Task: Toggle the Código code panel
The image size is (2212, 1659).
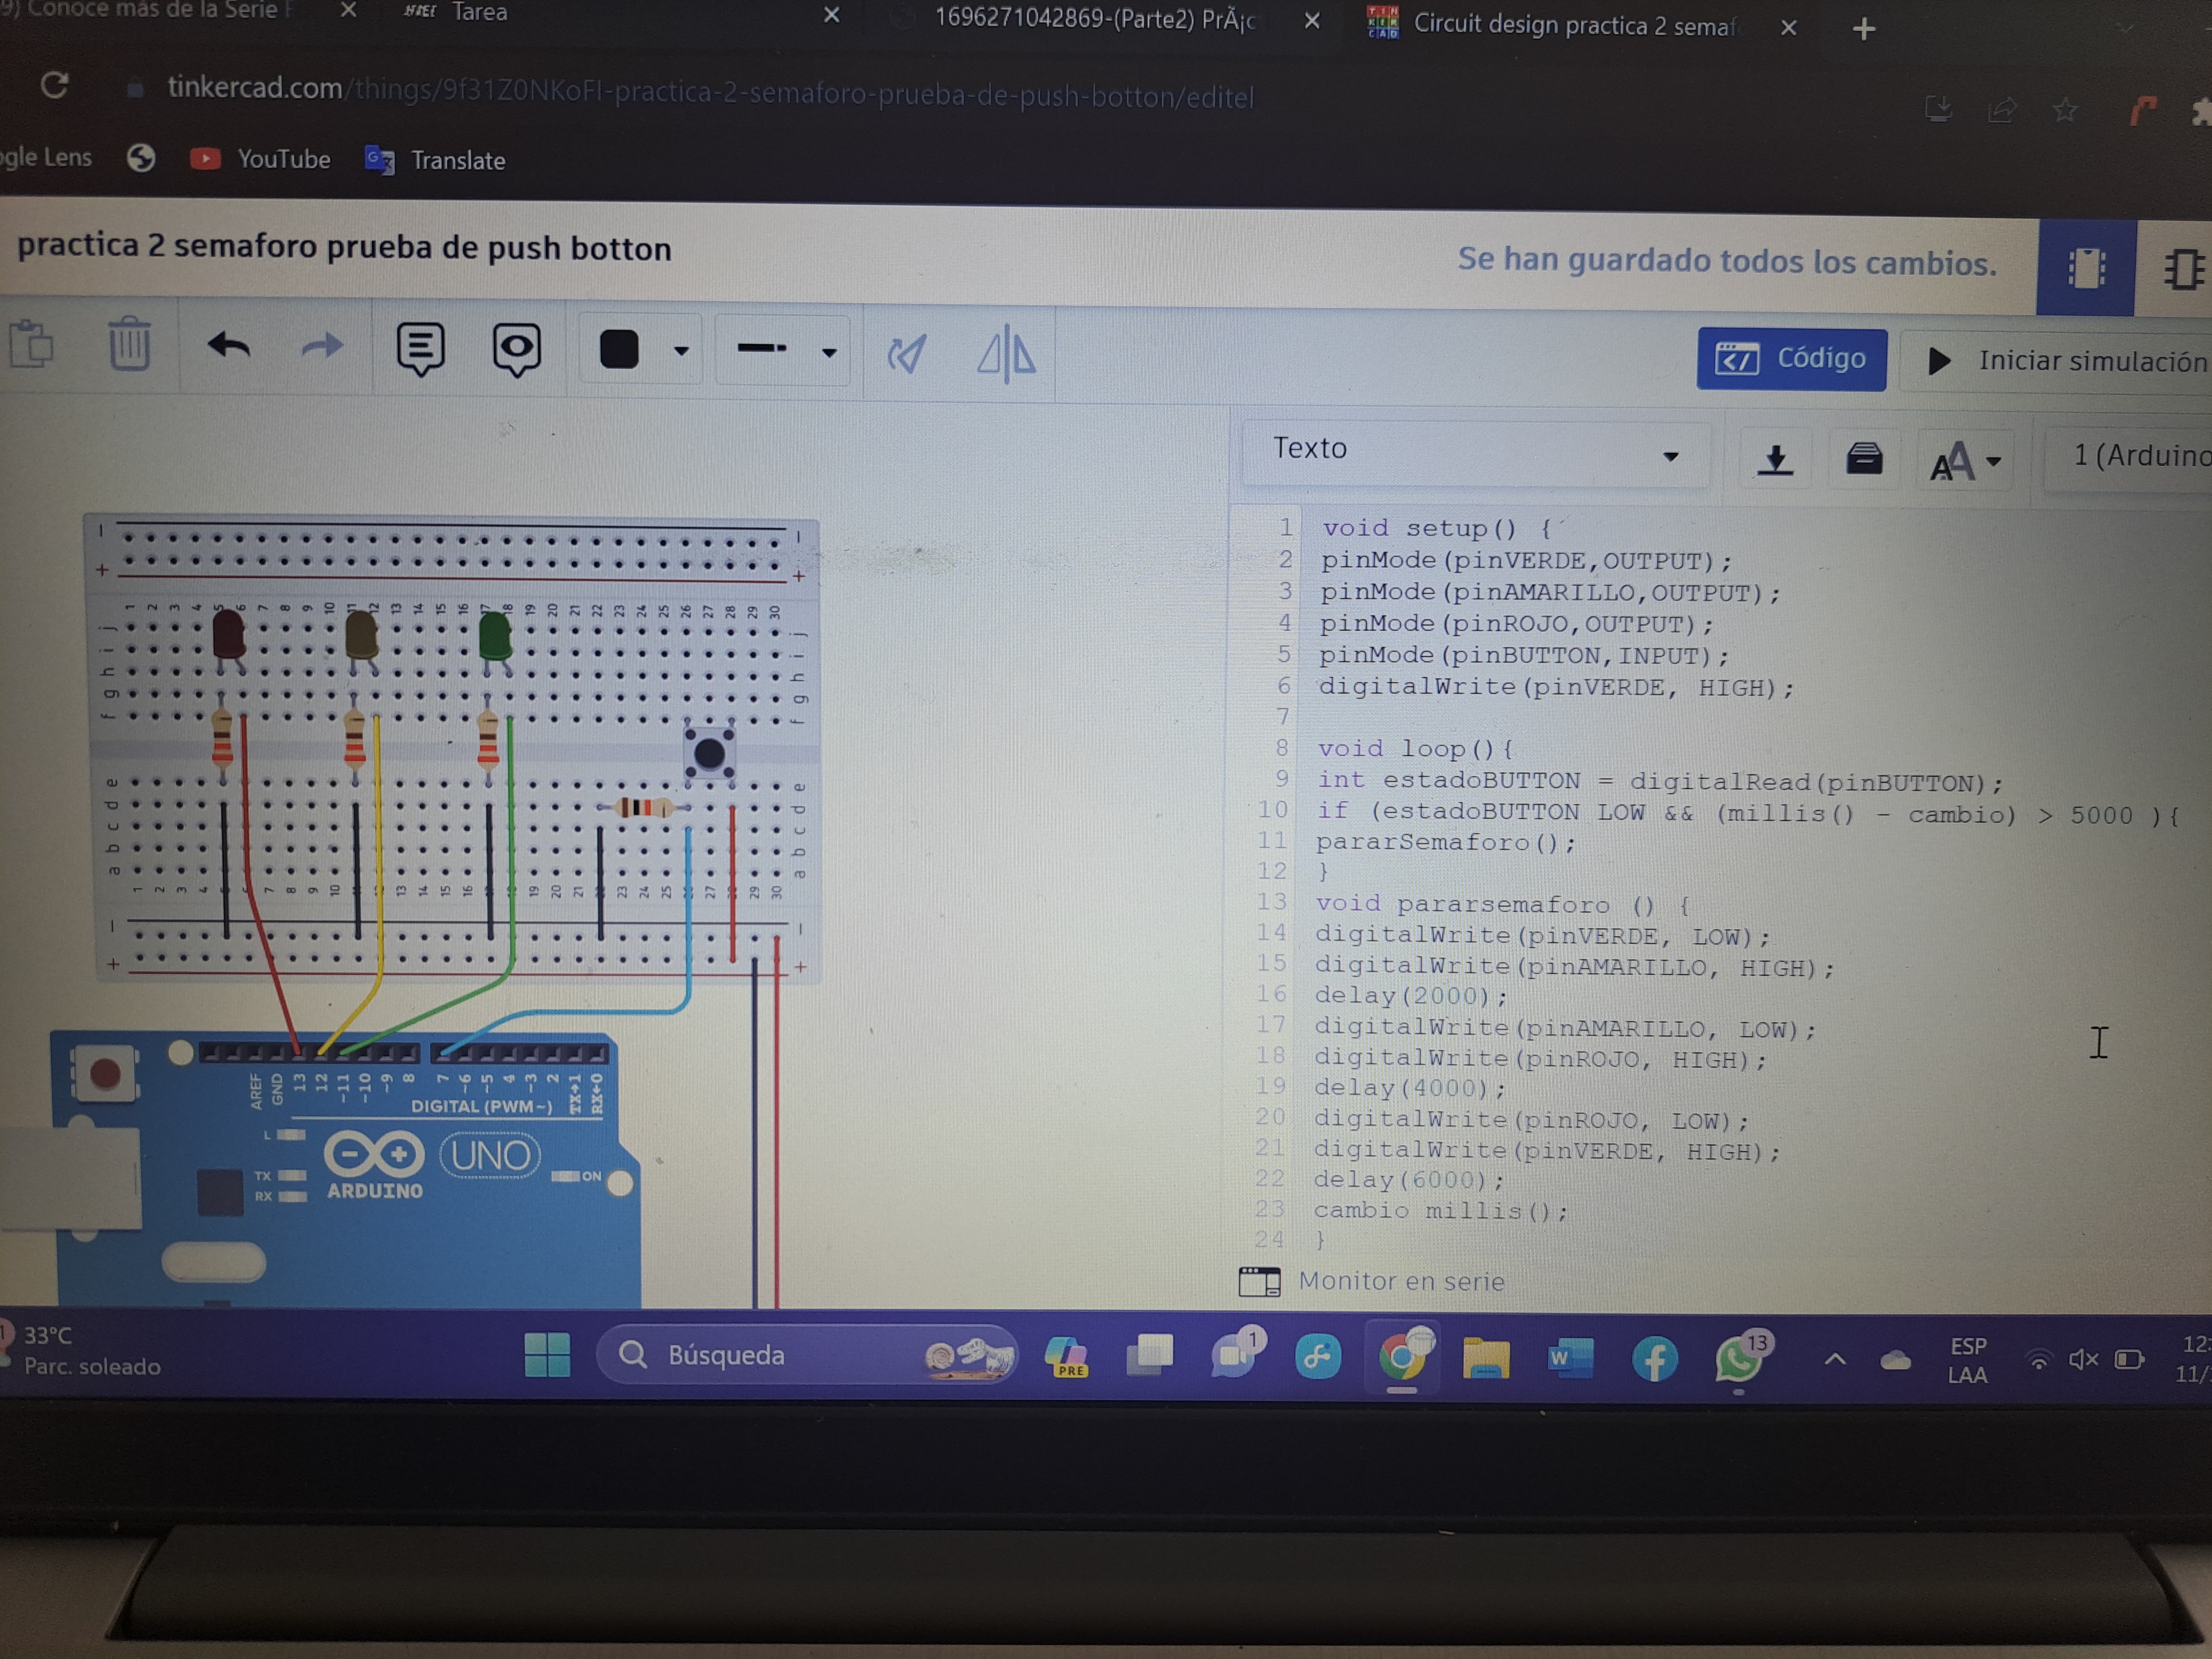Action: click(x=1791, y=359)
